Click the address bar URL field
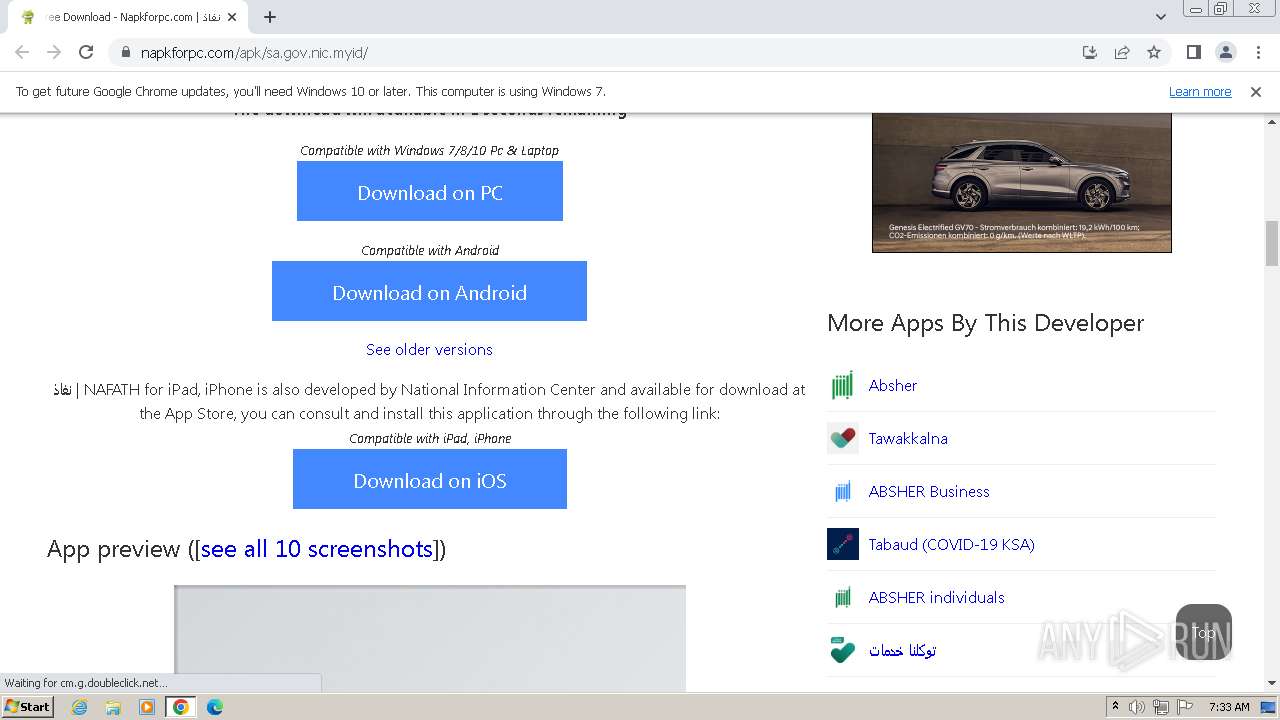 (x=600, y=53)
